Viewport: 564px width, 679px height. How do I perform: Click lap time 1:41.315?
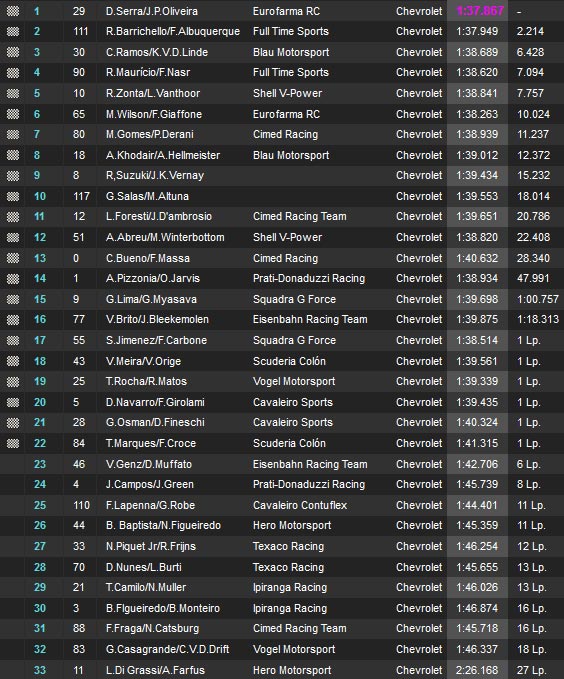pos(477,443)
